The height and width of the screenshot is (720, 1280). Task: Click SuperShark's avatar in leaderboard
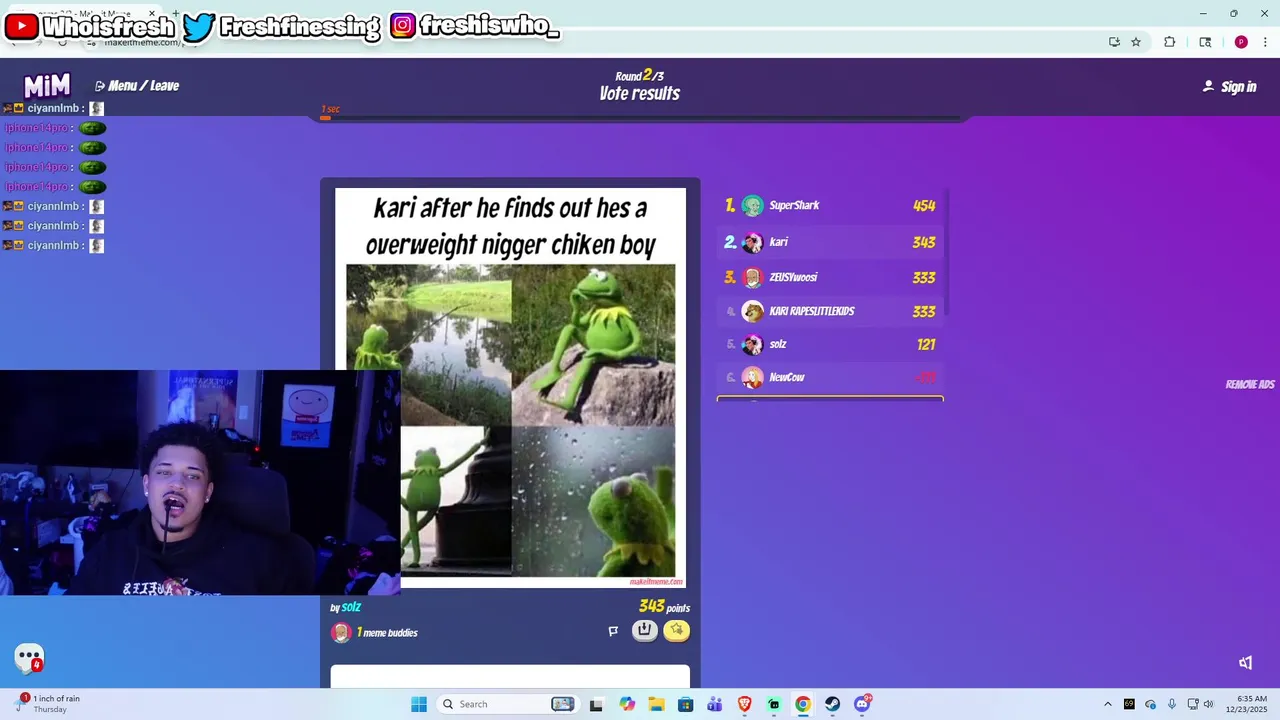click(752, 205)
